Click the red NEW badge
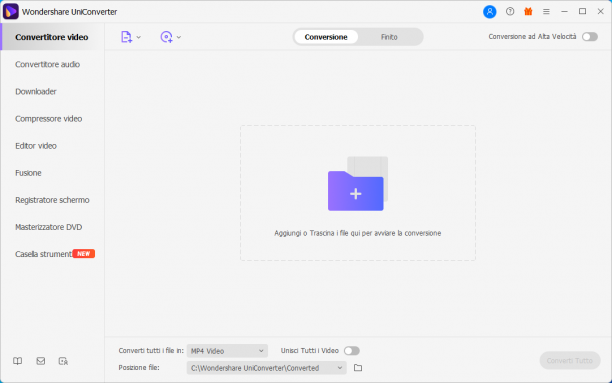This screenshot has width=612, height=383. 84,254
